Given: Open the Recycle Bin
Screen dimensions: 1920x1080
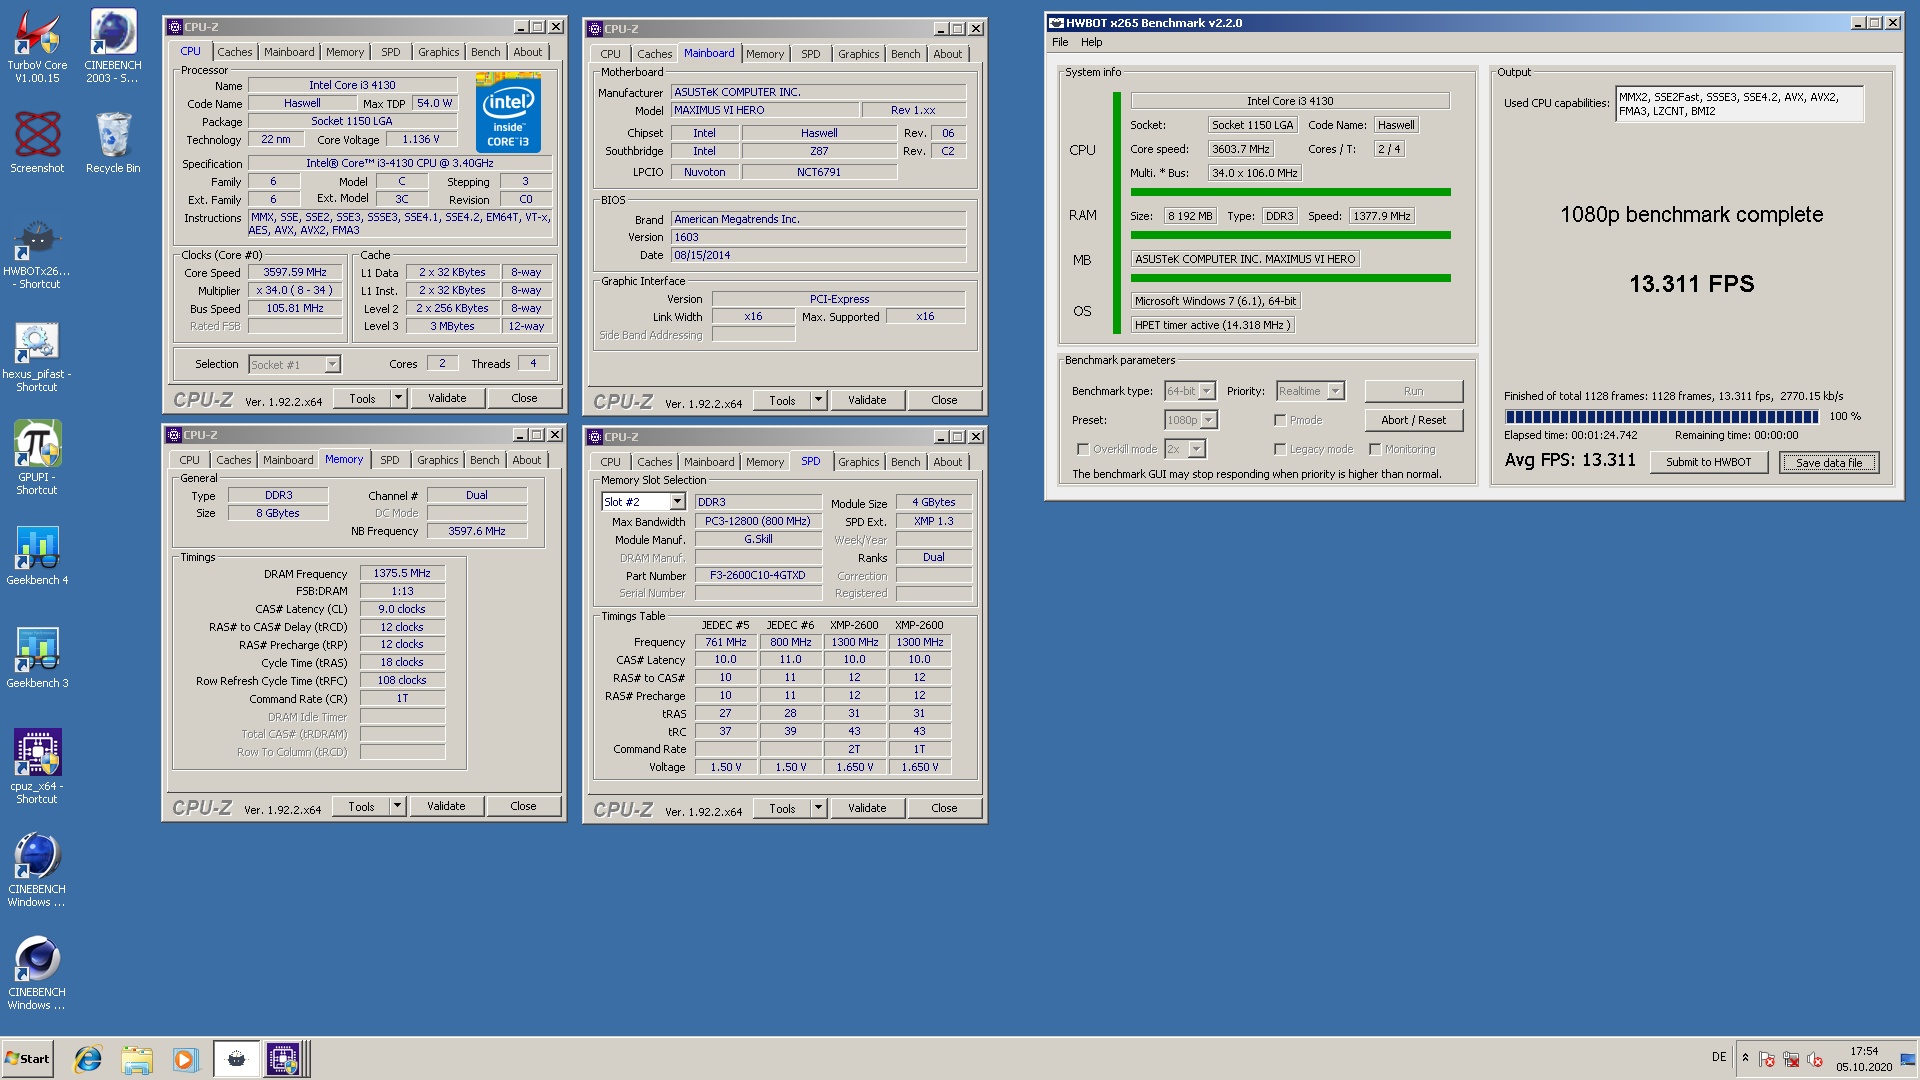Looking at the screenshot, I should click(113, 141).
